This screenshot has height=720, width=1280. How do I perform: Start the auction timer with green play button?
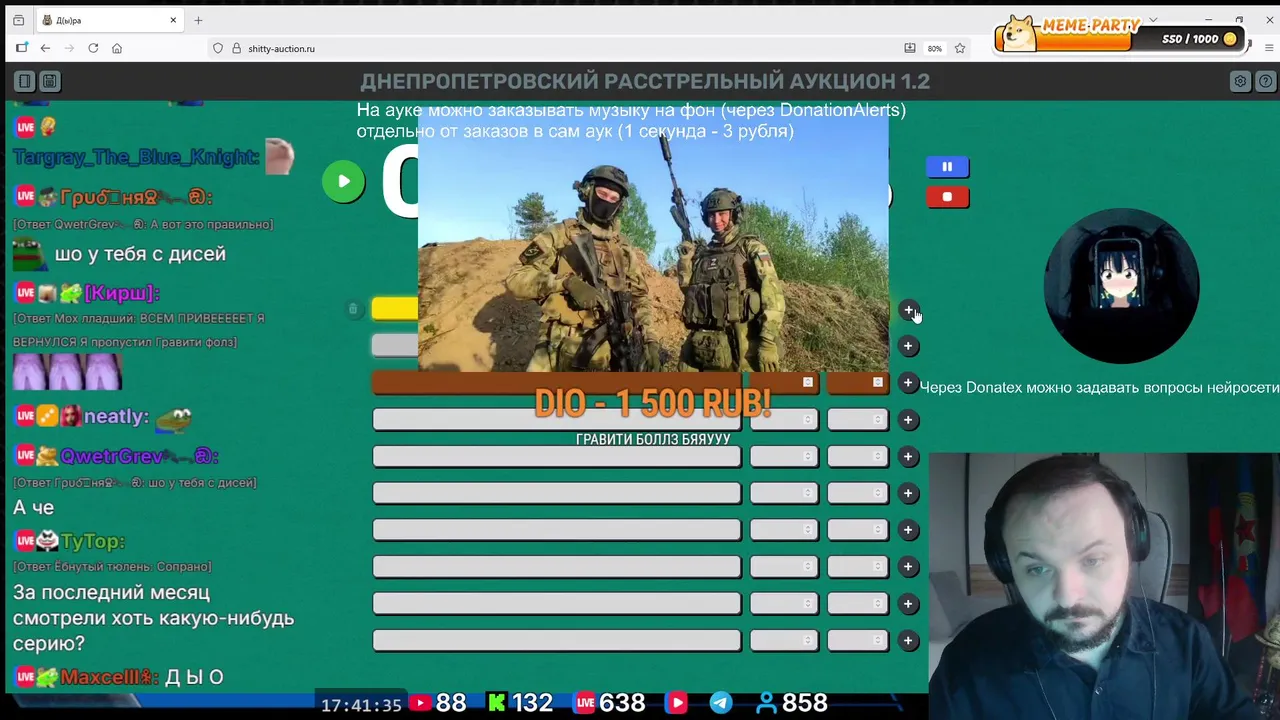point(343,181)
